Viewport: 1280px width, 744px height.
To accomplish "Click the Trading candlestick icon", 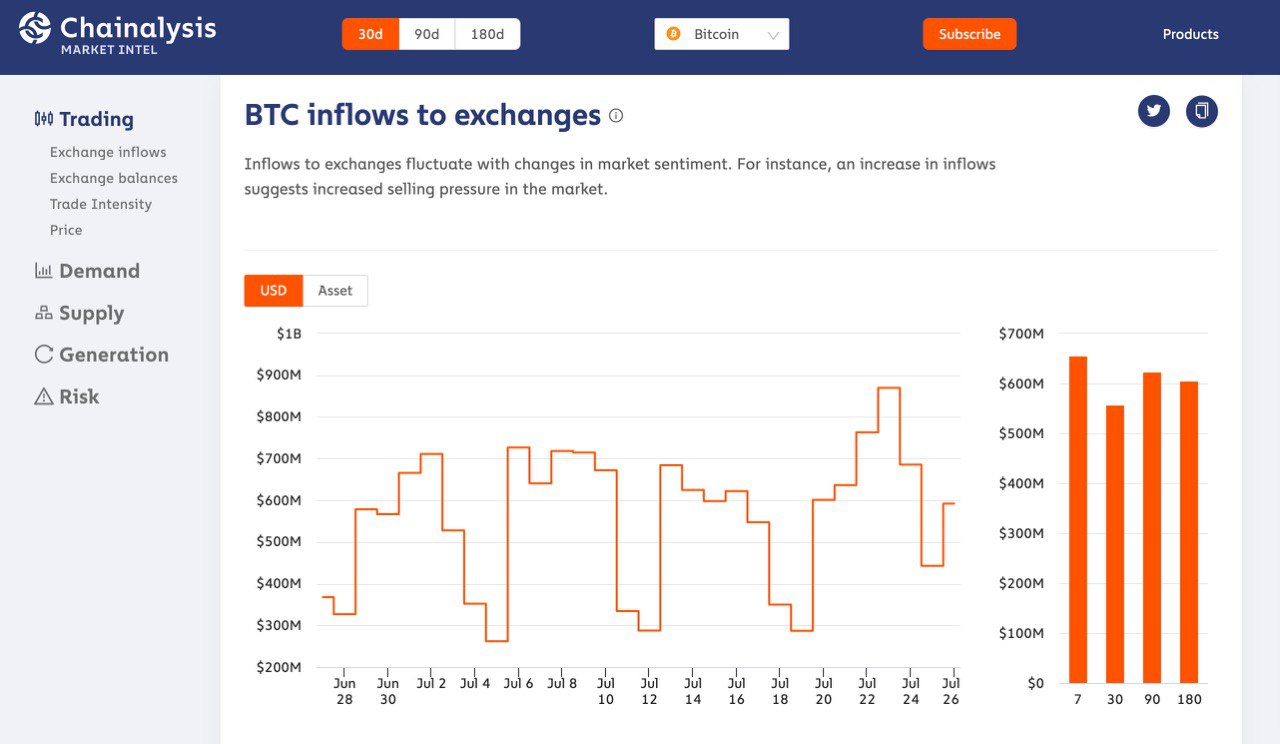I will (44, 119).
